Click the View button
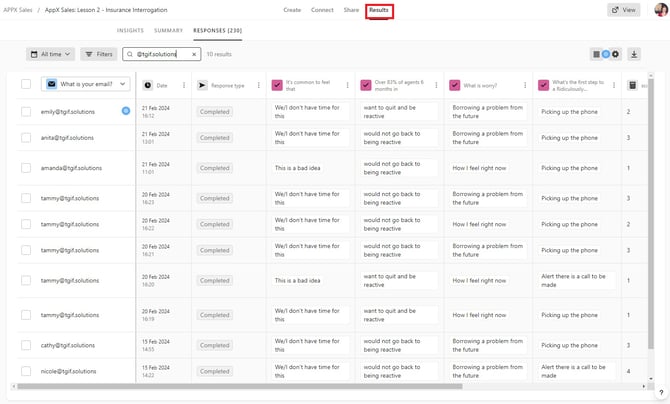This screenshot has height=404, width=670. click(623, 10)
